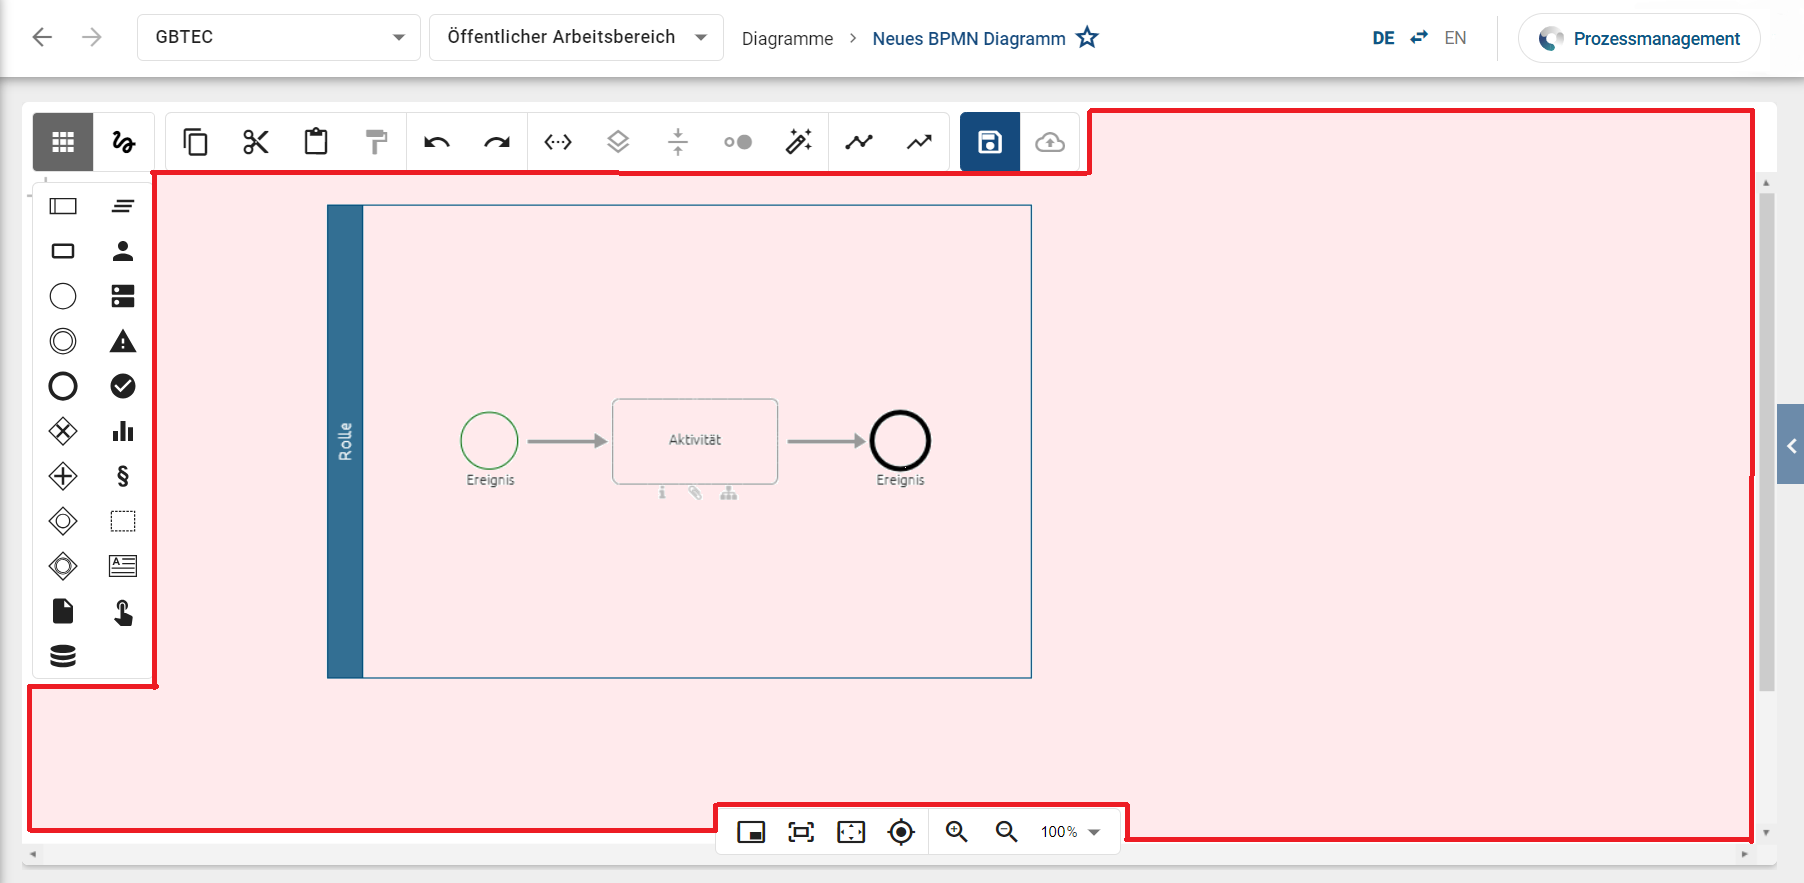This screenshot has height=883, width=1804.
Task: Select the intermediate event double circle
Action: tap(63, 341)
